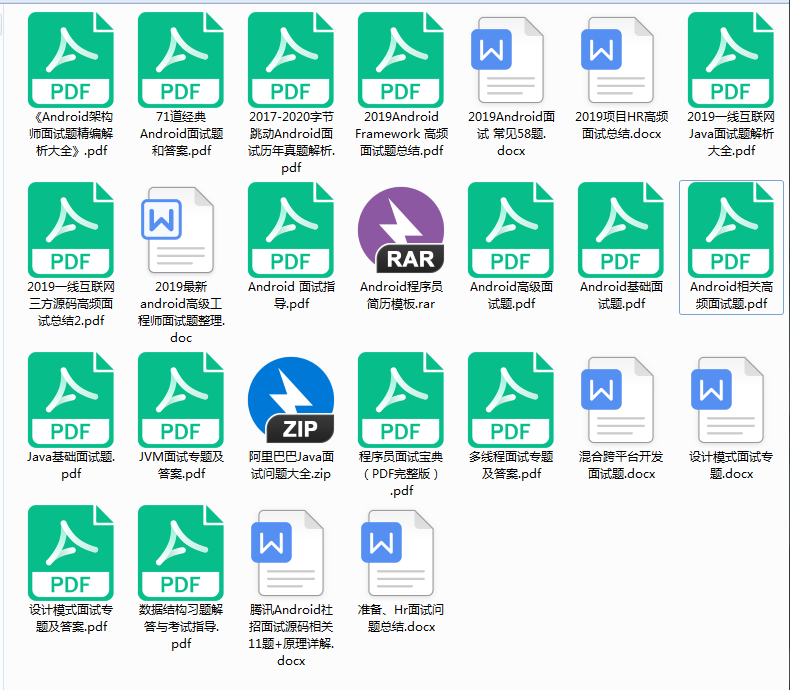Click the file name "2019项目HR高频面试总结.docx"
Image resolution: width=790 pixels, height=690 pixels.
pos(621,125)
